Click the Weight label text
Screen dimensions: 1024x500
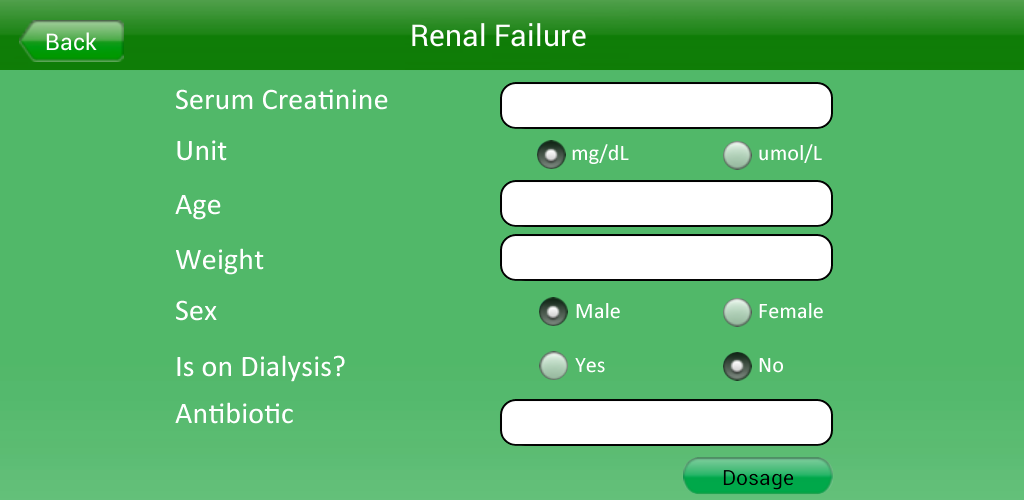tap(219, 260)
